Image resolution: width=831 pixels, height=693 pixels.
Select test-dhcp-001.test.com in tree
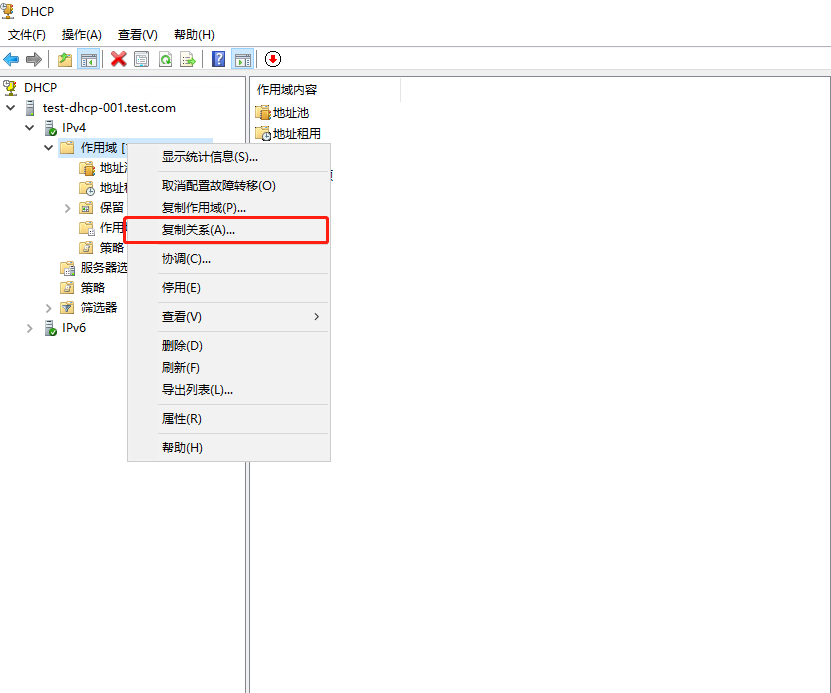(109, 108)
